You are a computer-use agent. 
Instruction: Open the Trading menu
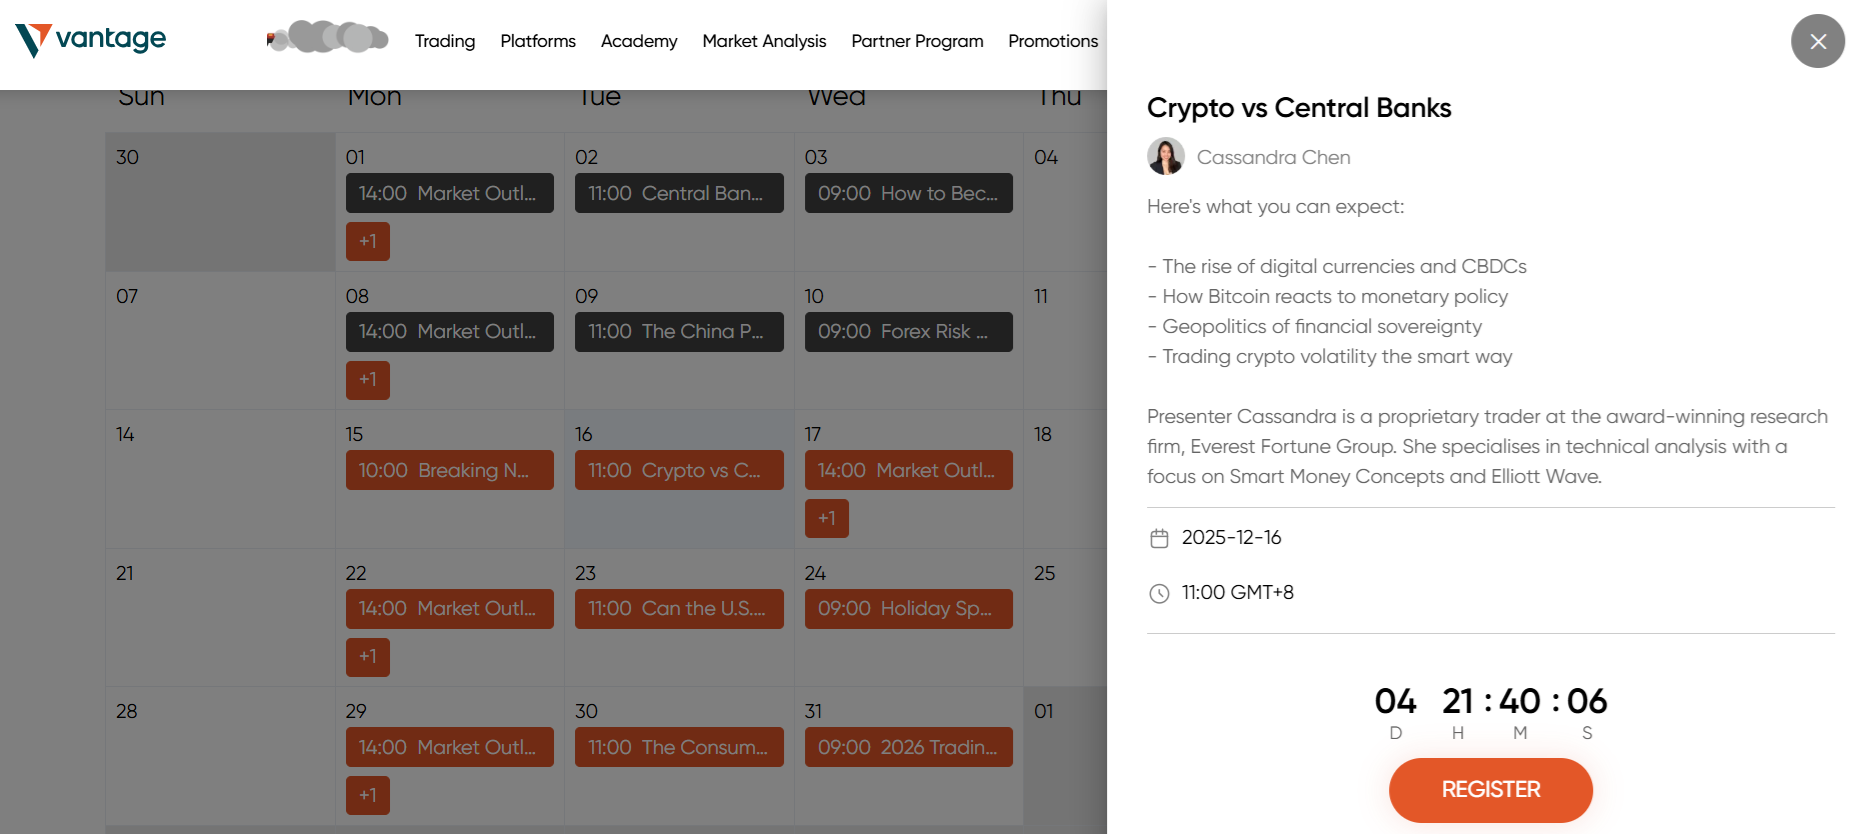[x=445, y=41]
